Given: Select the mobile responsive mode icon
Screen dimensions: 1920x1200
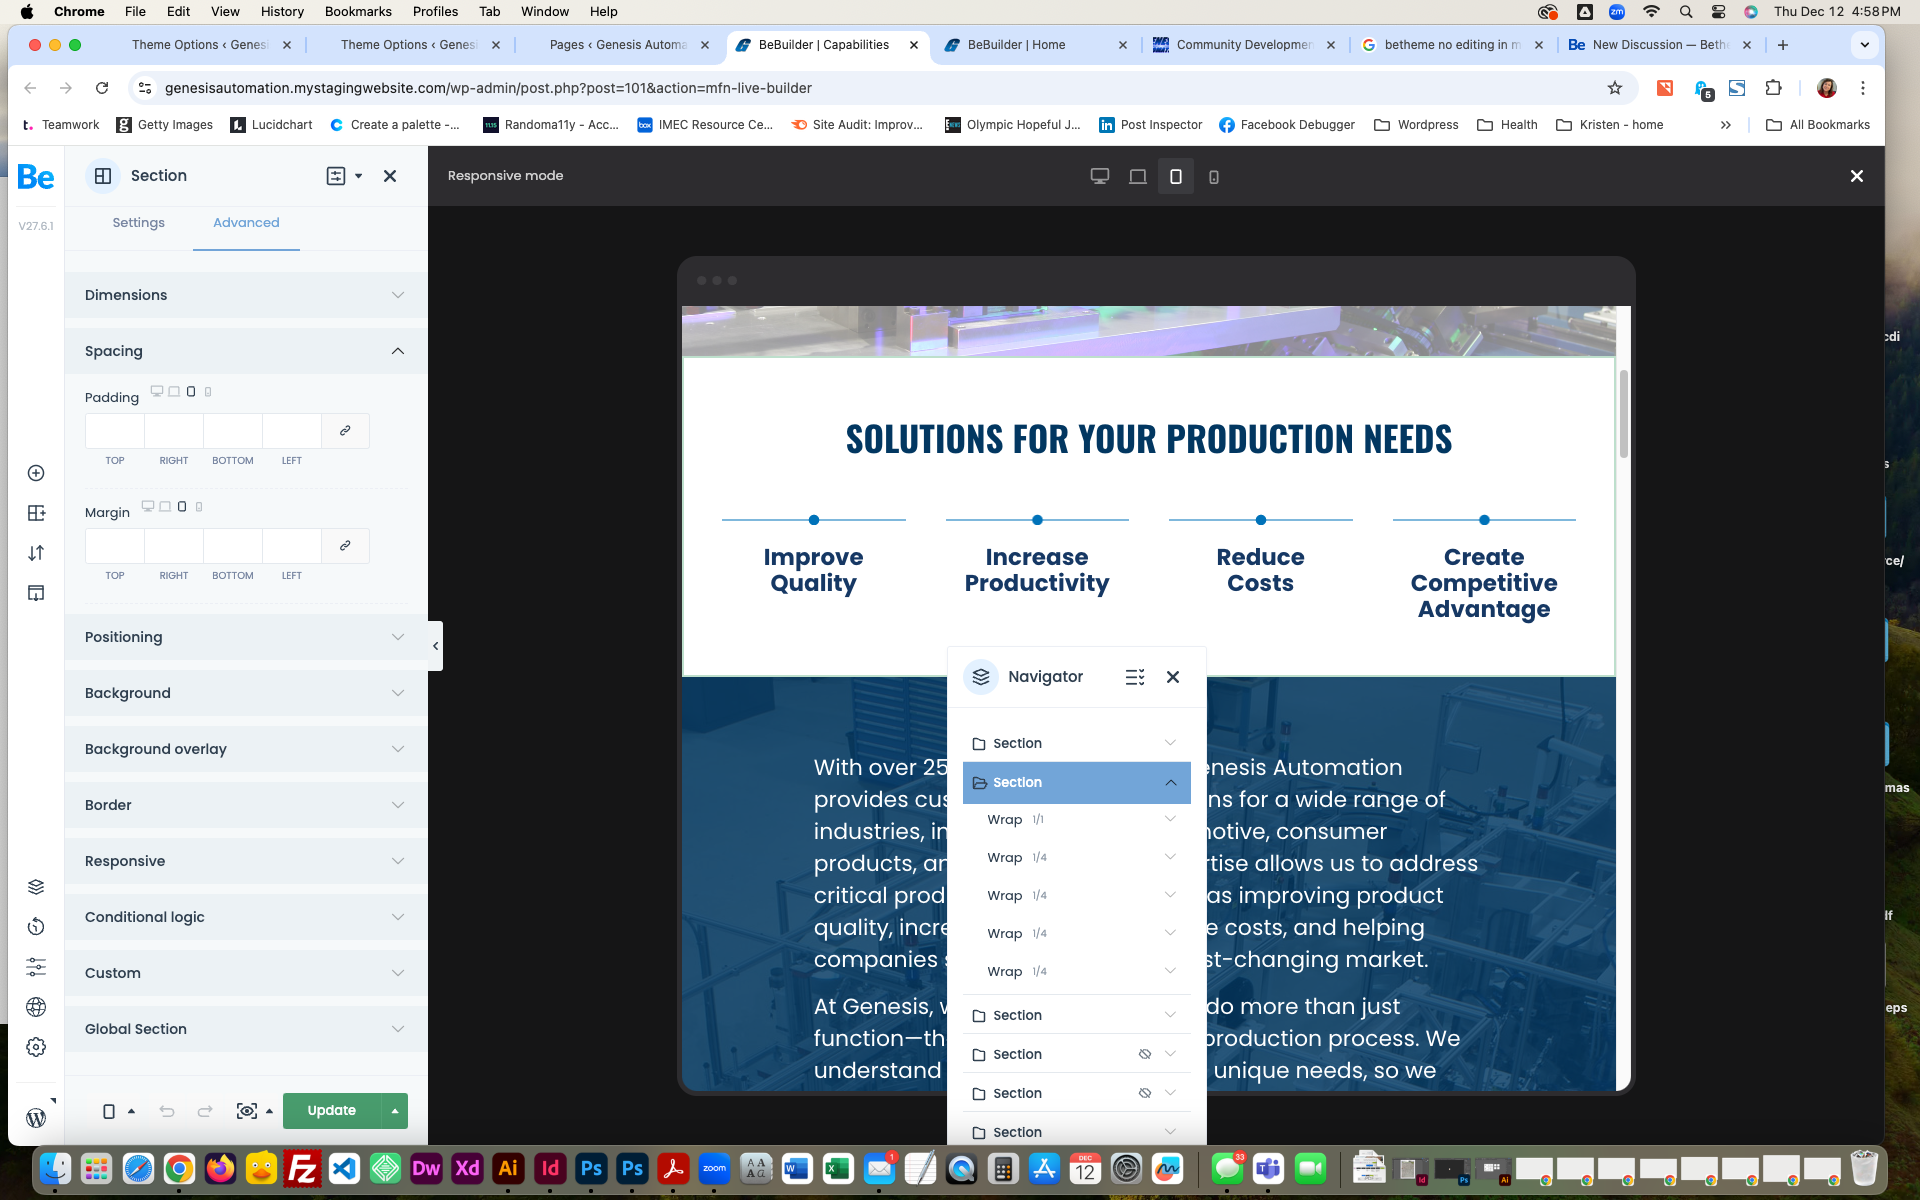Looking at the screenshot, I should pos(1214,176).
